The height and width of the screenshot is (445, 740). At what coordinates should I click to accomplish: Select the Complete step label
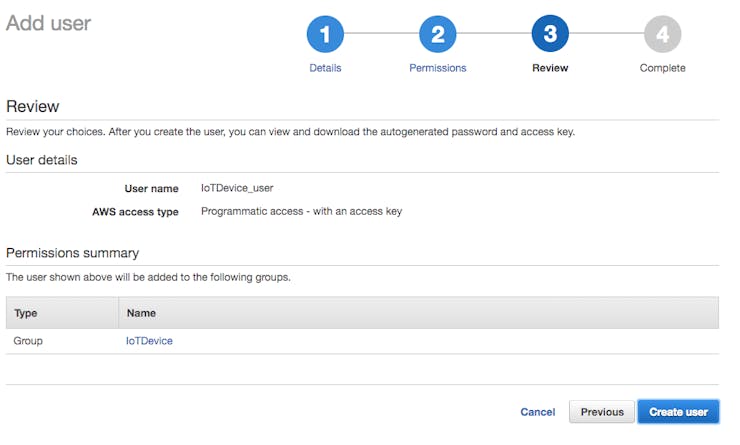click(662, 68)
